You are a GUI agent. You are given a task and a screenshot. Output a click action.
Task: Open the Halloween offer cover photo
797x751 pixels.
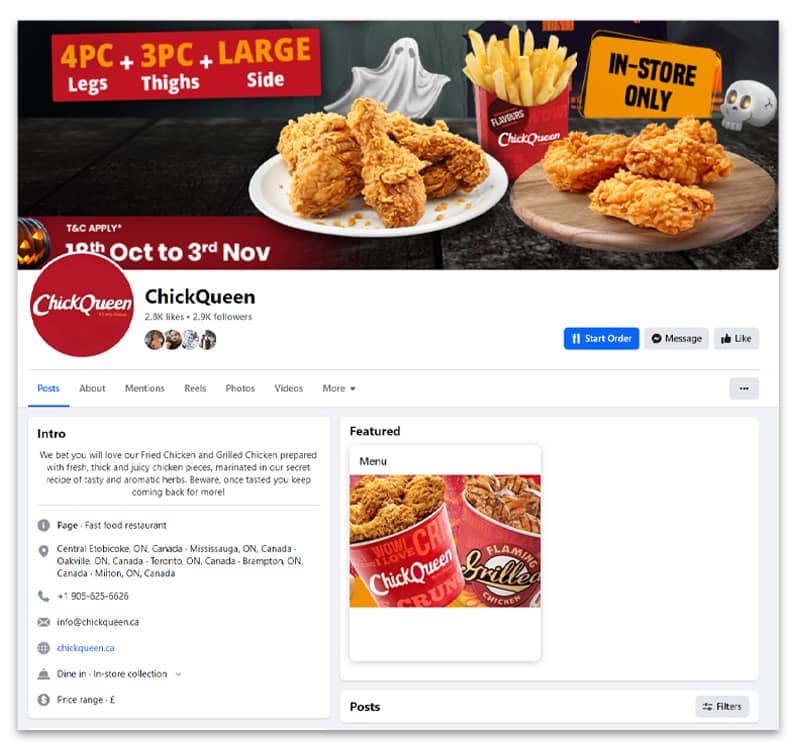click(x=398, y=145)
